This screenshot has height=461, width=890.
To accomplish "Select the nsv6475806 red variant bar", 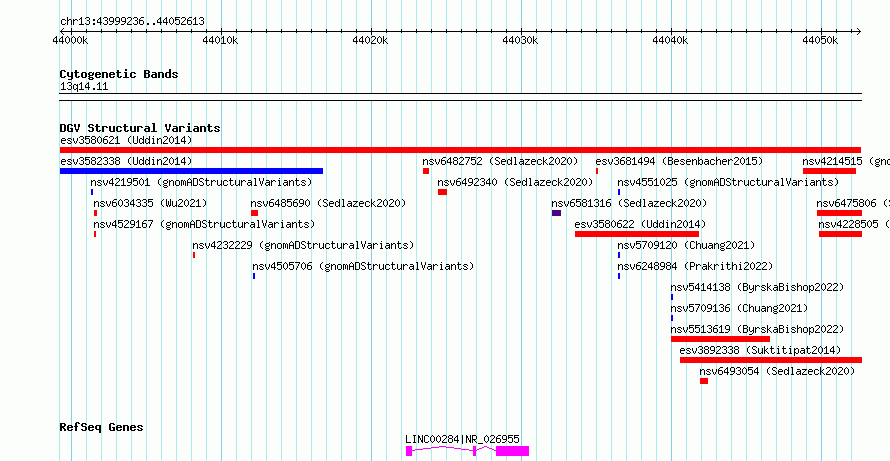I will point(839,213).
